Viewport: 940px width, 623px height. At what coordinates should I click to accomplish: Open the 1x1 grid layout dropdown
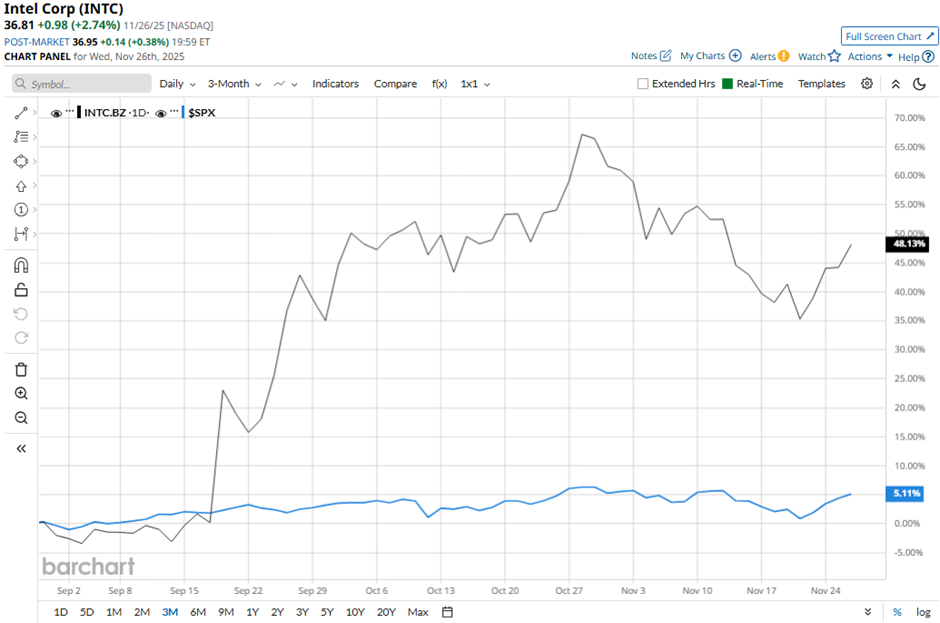[475, 84]
